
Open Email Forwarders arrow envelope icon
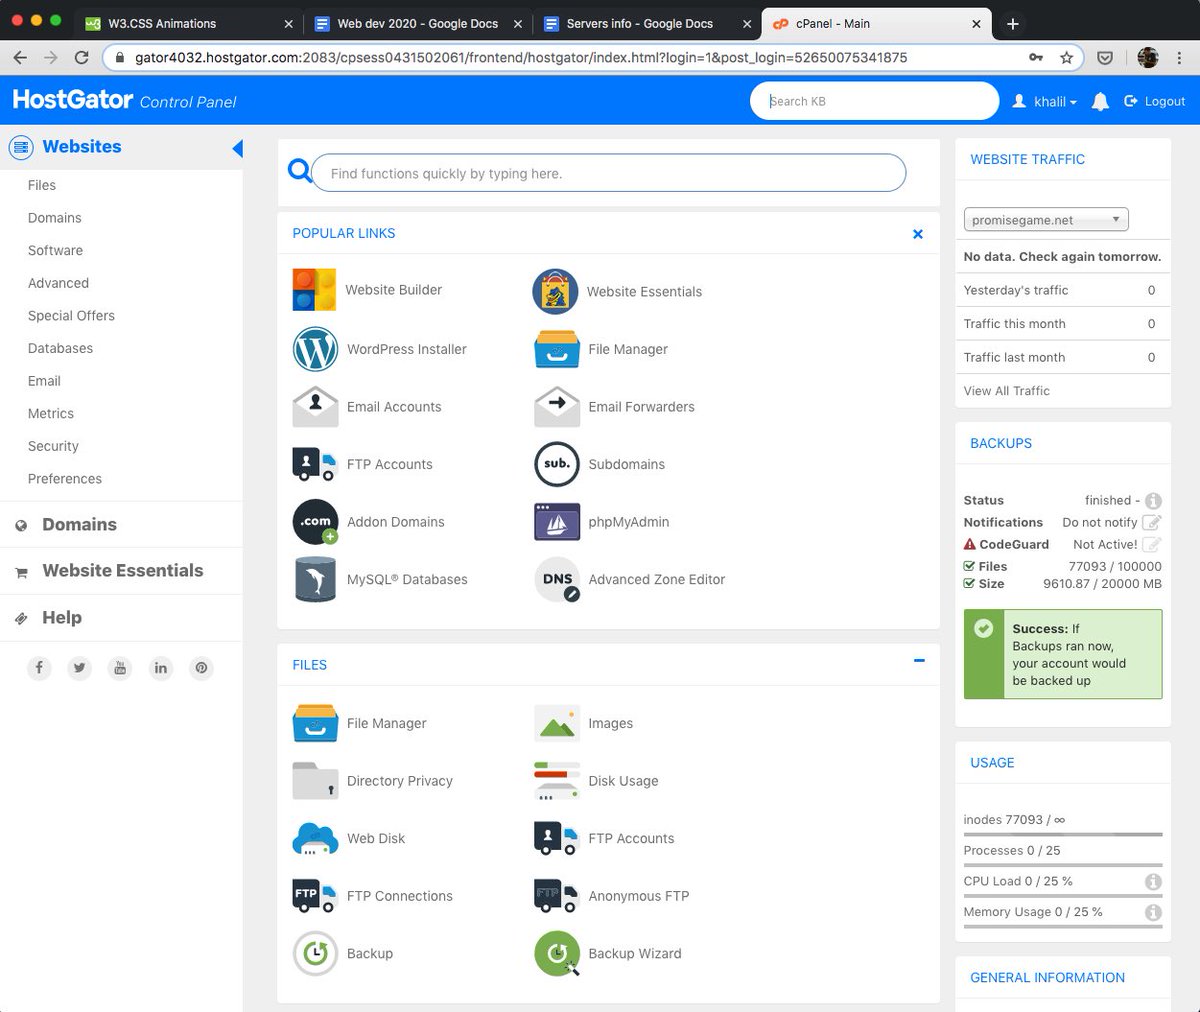[x=557, y=407]
